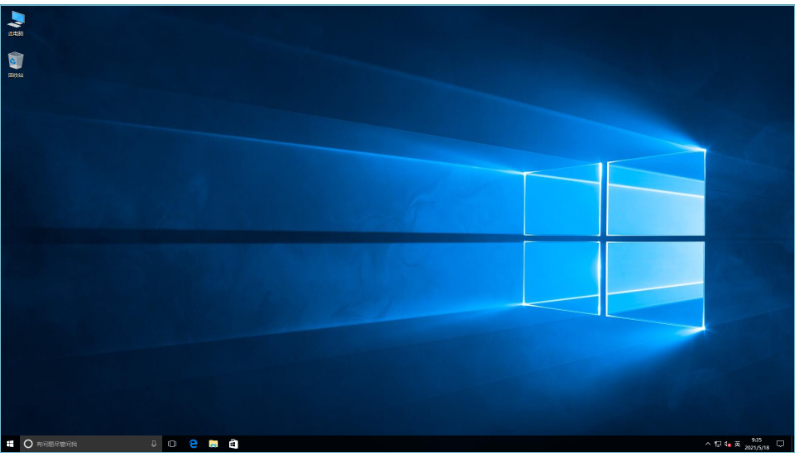Open the clock and date flyout
This screenshot has width=797, height=453.
click(x=757, y=443)
